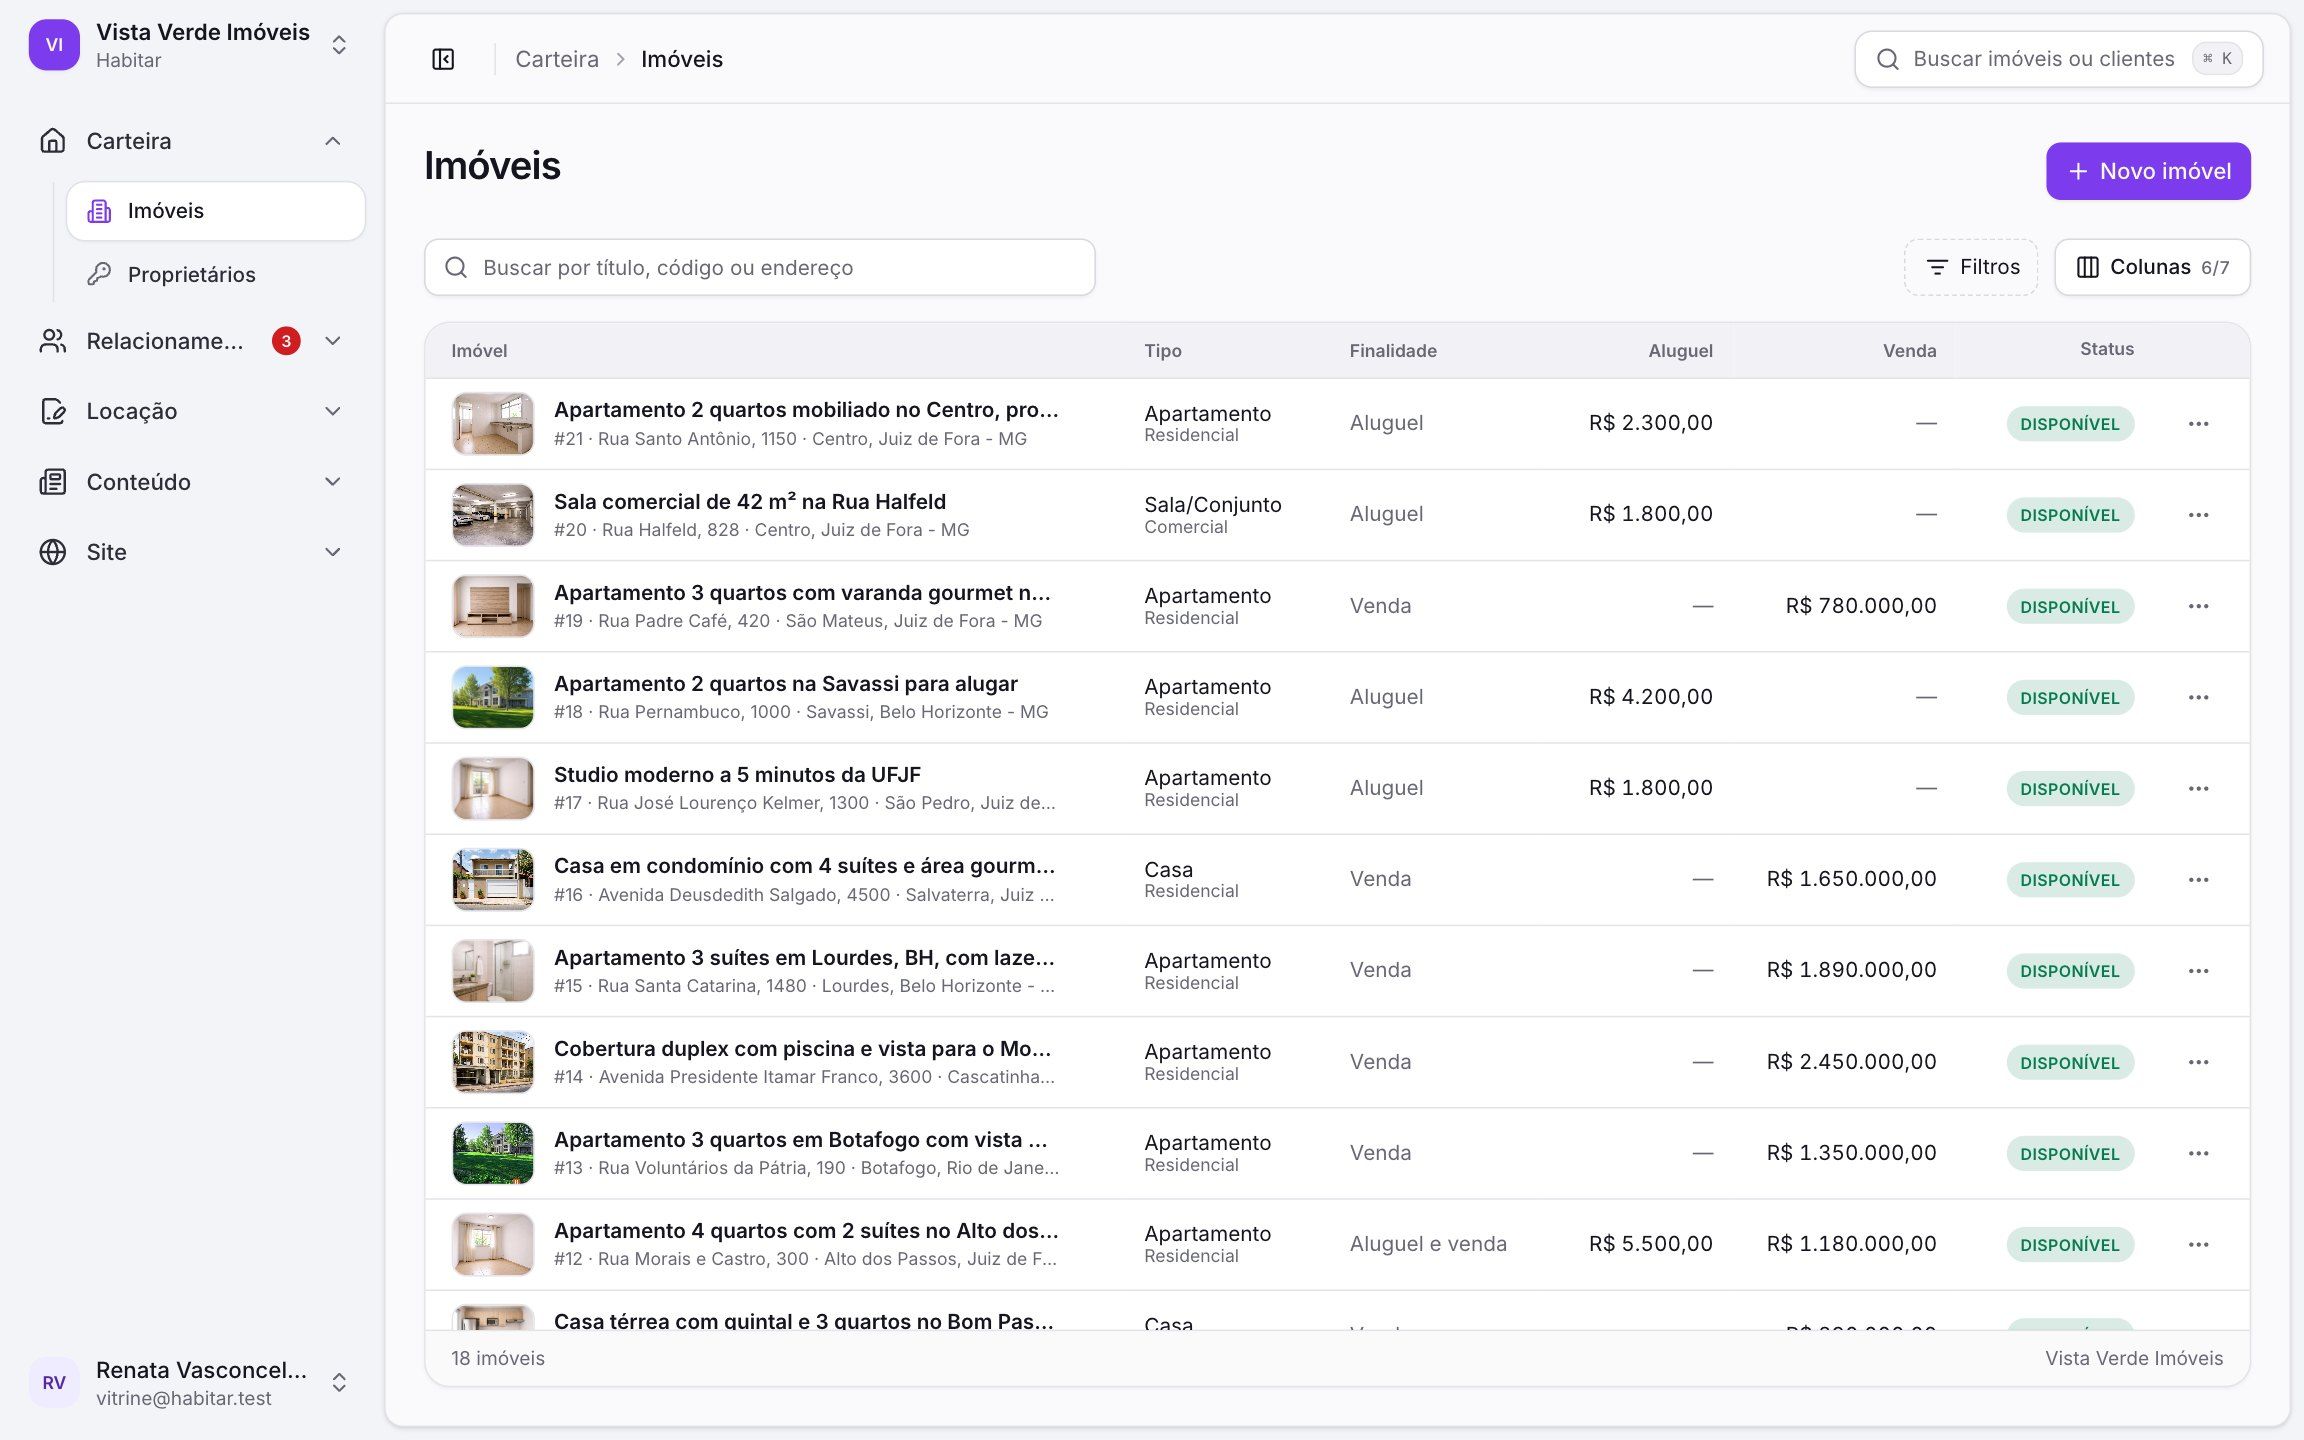This screenshot has width=2304, height=1440.
Task: Focus the search by título, código ou endereço field
Action: point(760,267)
